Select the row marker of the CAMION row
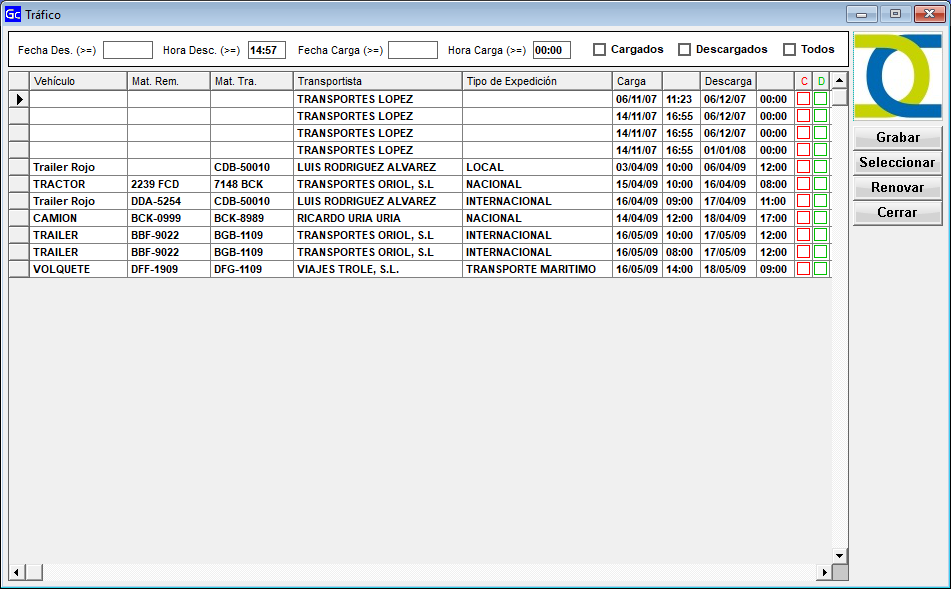 tap(19, 218)
